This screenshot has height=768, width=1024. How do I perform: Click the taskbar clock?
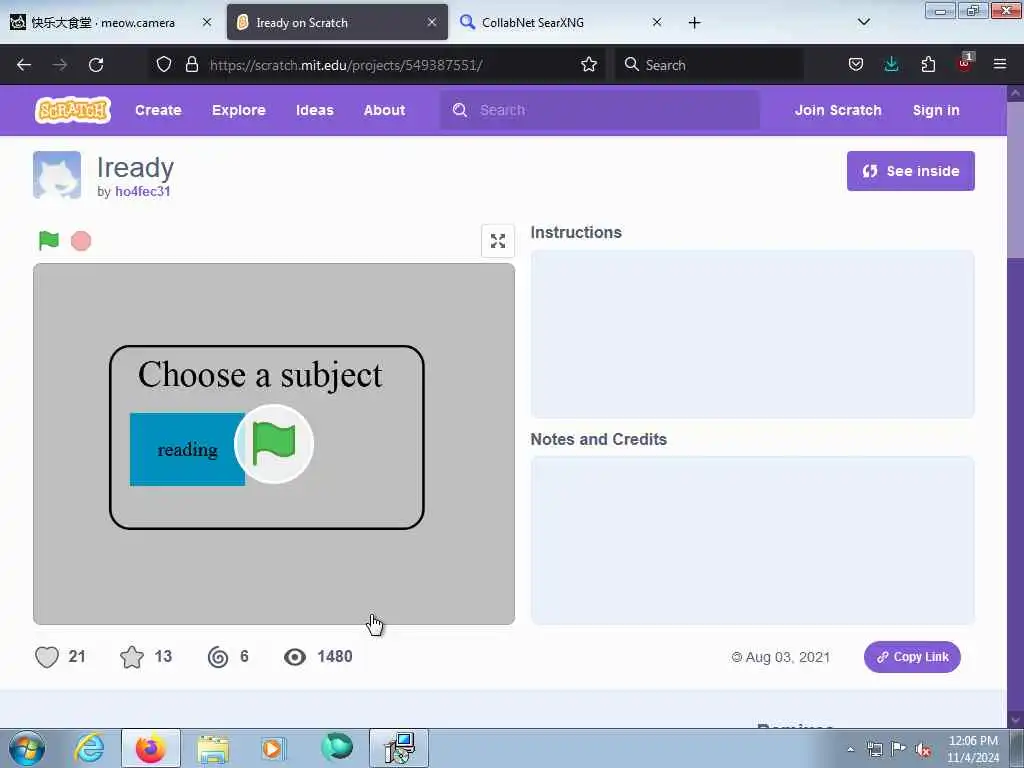[973, 749]
